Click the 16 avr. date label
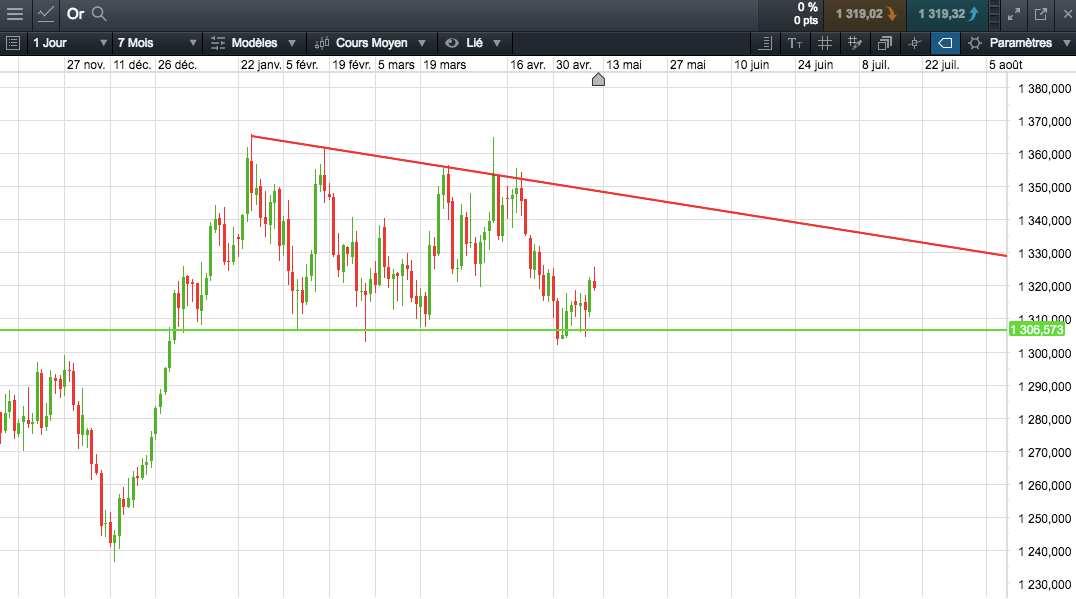This screenshot has height=599, width=1076. point(528,64)
